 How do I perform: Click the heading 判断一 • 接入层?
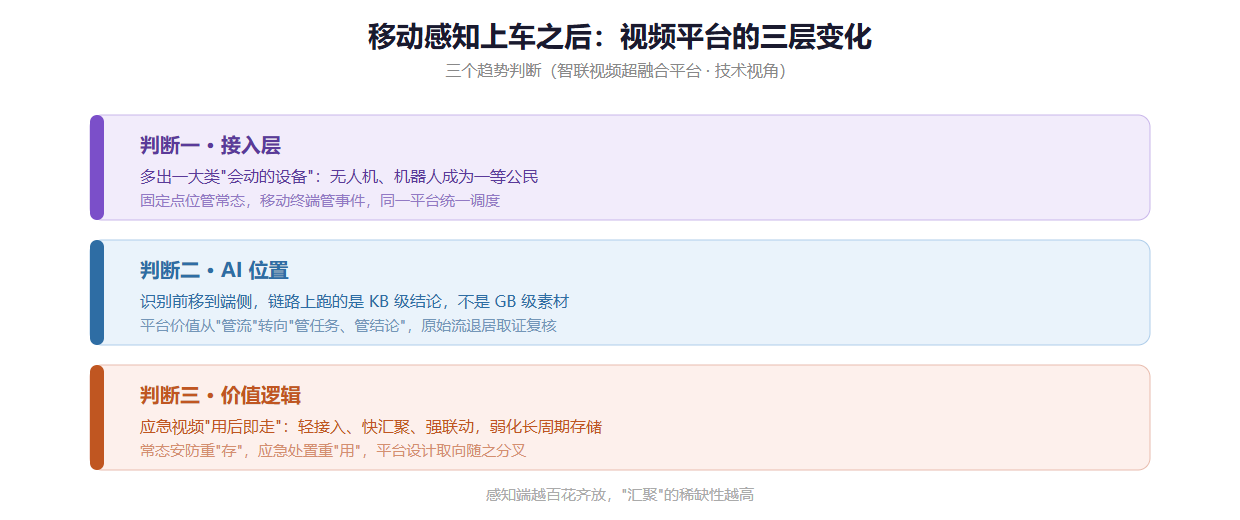[x=210, y=145]
